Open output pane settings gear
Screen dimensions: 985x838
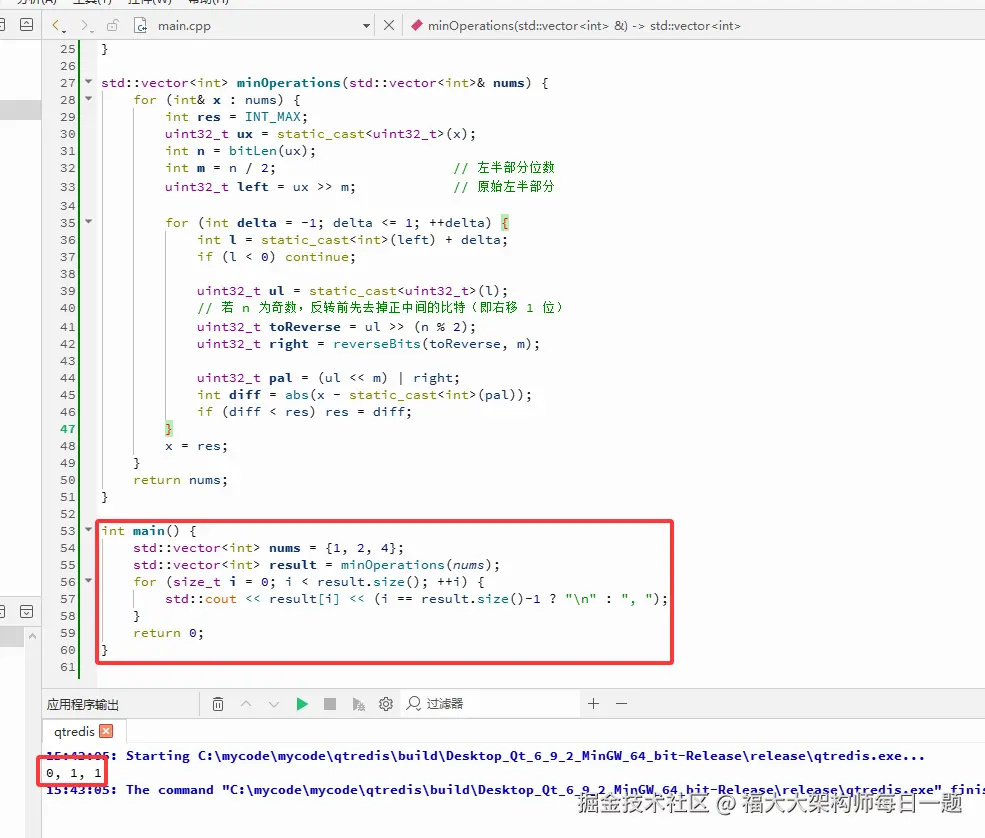(x=386, y=704)
